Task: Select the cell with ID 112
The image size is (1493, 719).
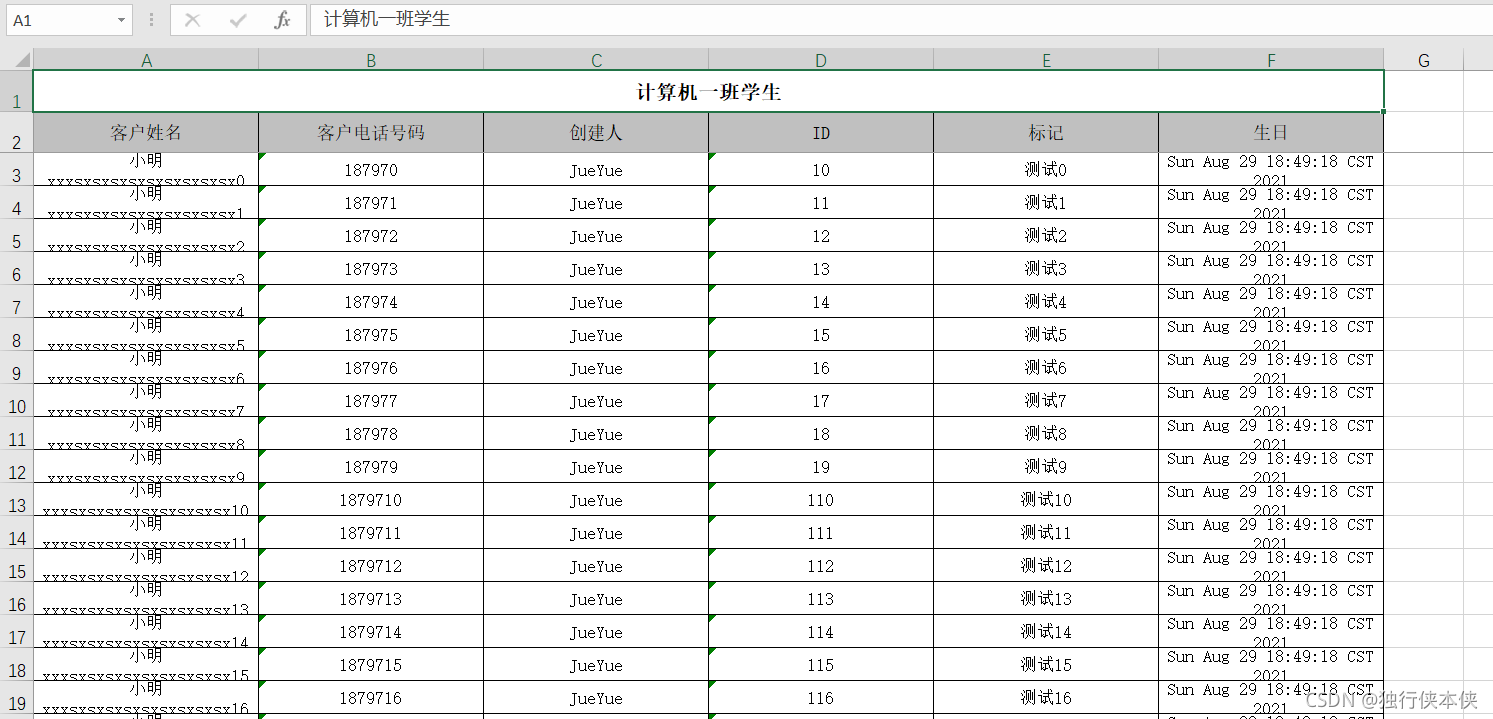Action: coord(821,565)
